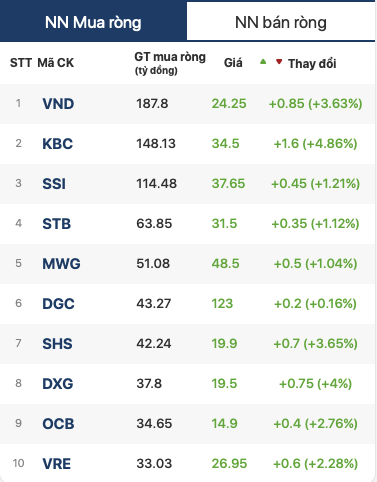Image resolution: width=377 pixels, height=482 pixels.
Task: Open MWG stock ticker link
Action: [61, 264]
